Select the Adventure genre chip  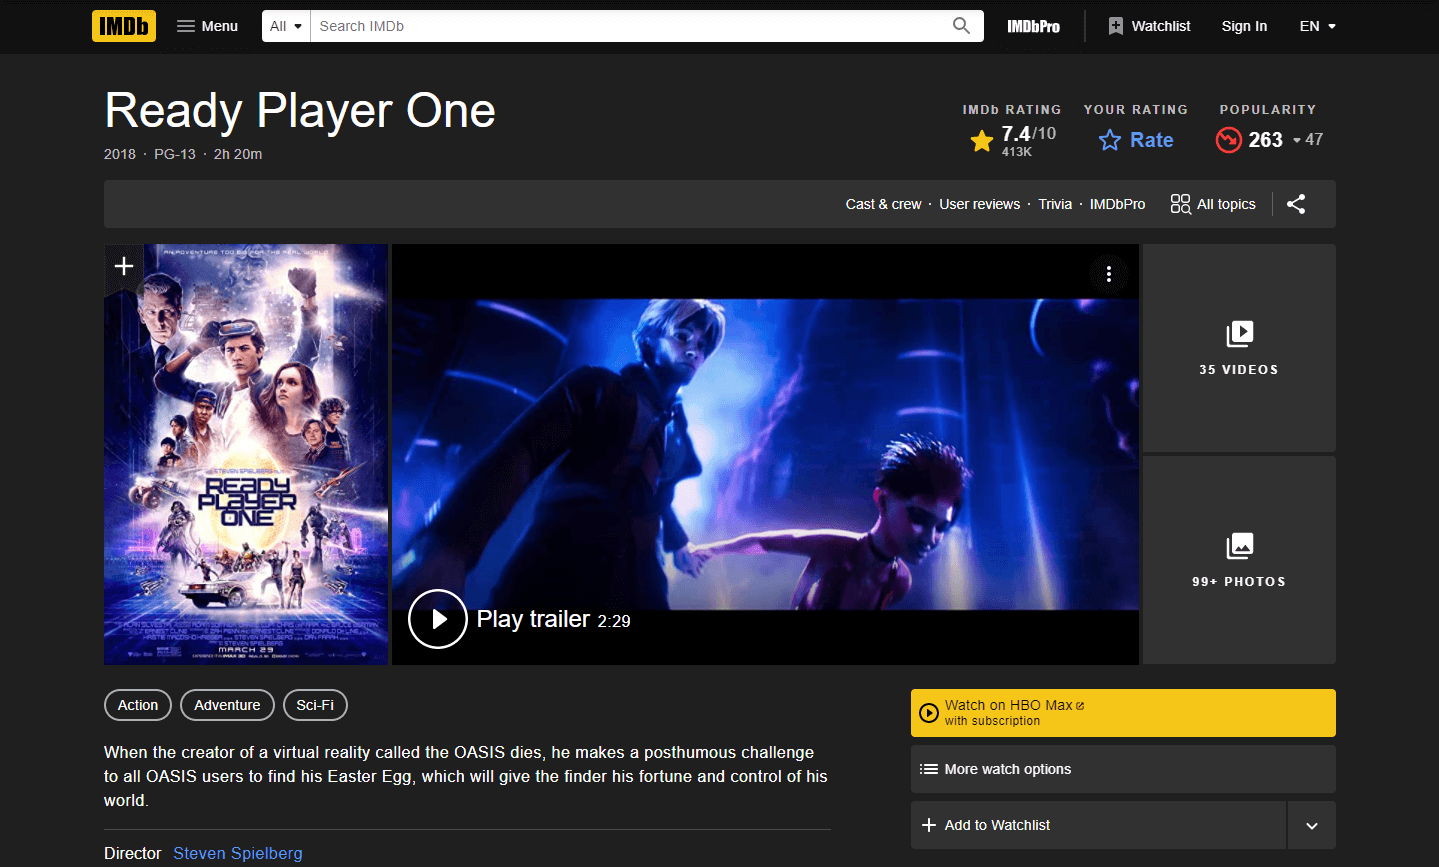tap(227, 705)
